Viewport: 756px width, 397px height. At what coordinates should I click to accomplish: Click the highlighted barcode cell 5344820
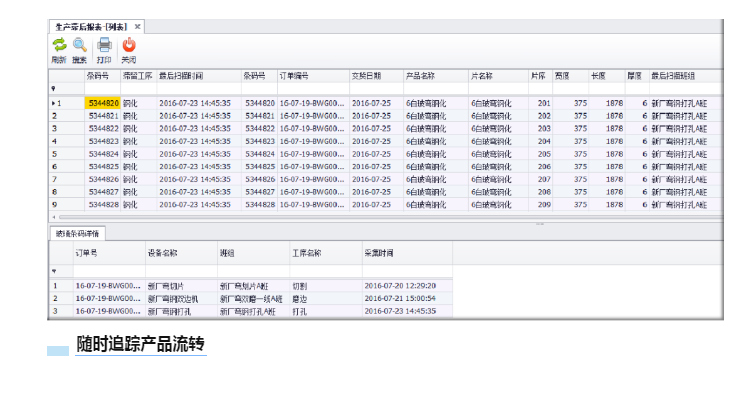pos(103,103)
